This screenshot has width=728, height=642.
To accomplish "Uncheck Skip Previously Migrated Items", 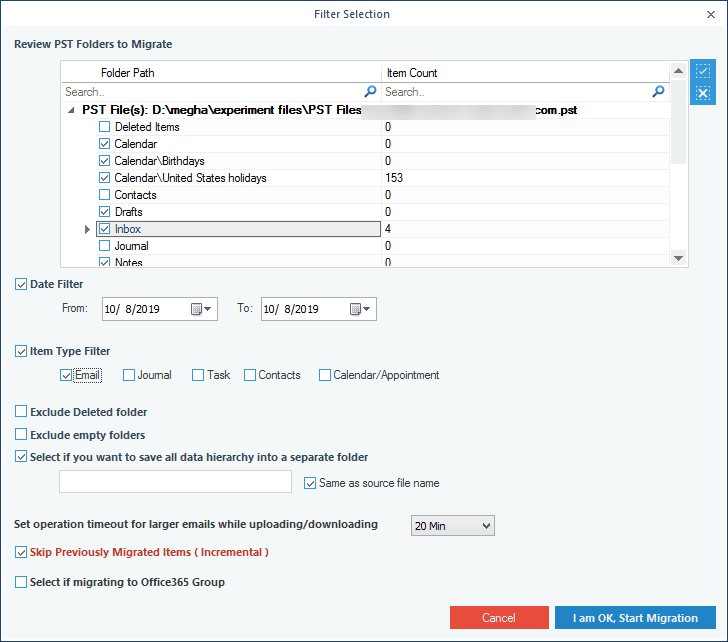I will (21, 552).
